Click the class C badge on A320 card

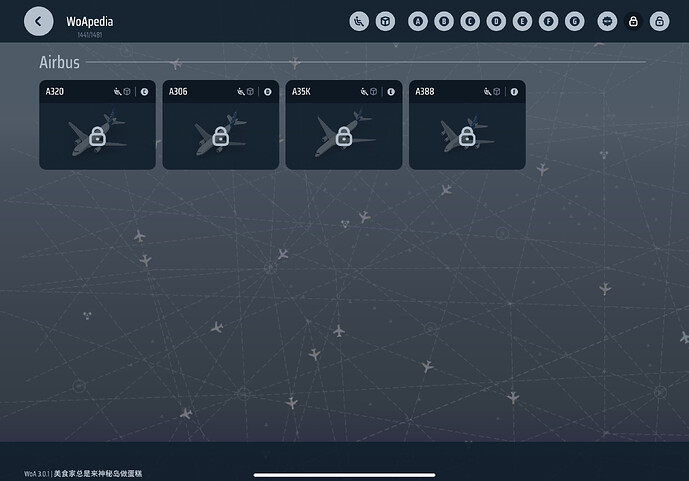pos(144,91)
